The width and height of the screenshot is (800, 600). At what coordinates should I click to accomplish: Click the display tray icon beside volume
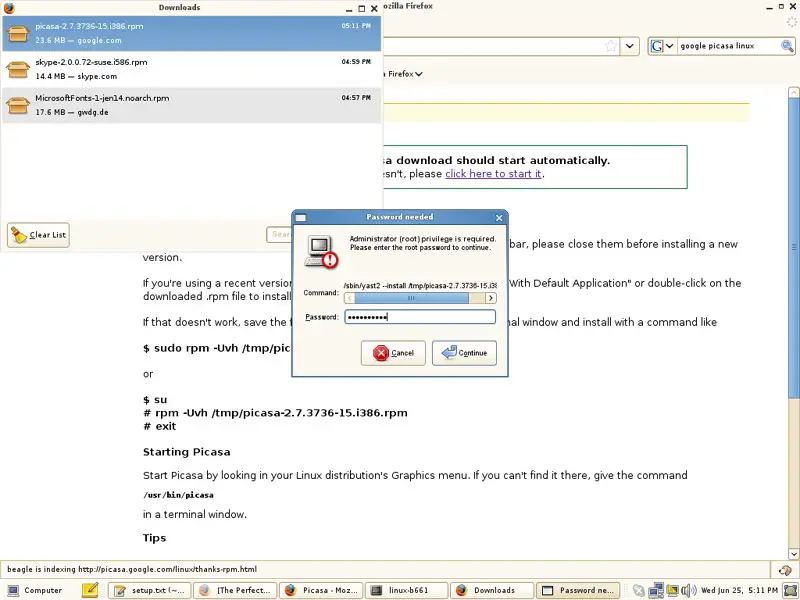coord(672,590)
